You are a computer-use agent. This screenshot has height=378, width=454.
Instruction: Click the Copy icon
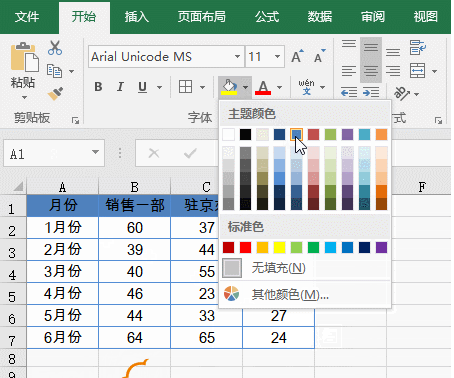click(54, 71)
